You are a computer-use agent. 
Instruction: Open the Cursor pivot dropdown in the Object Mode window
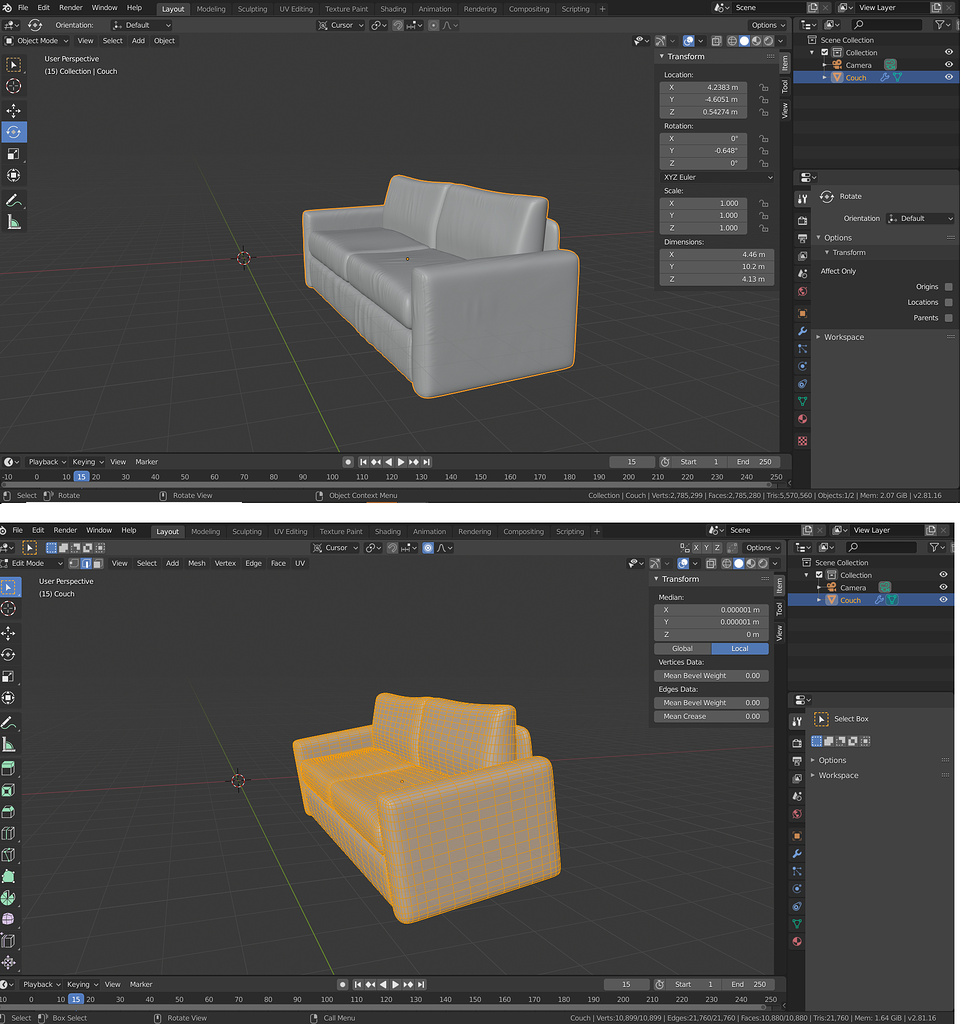(341, 25)
